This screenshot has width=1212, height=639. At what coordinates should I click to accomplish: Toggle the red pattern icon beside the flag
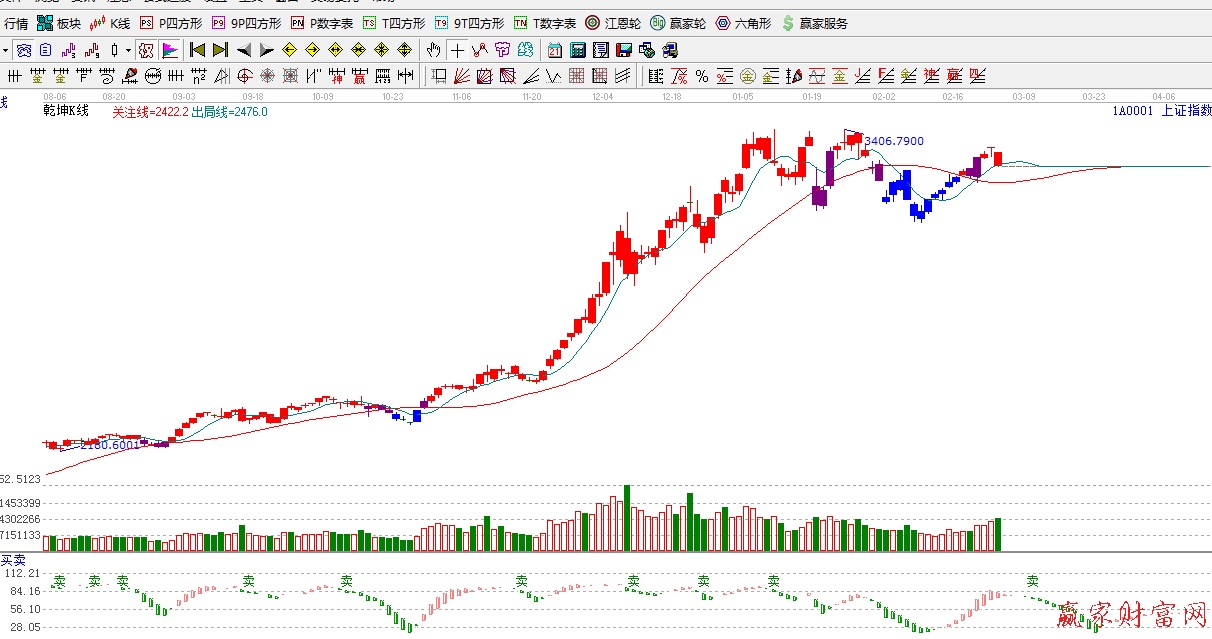[146, 50]
